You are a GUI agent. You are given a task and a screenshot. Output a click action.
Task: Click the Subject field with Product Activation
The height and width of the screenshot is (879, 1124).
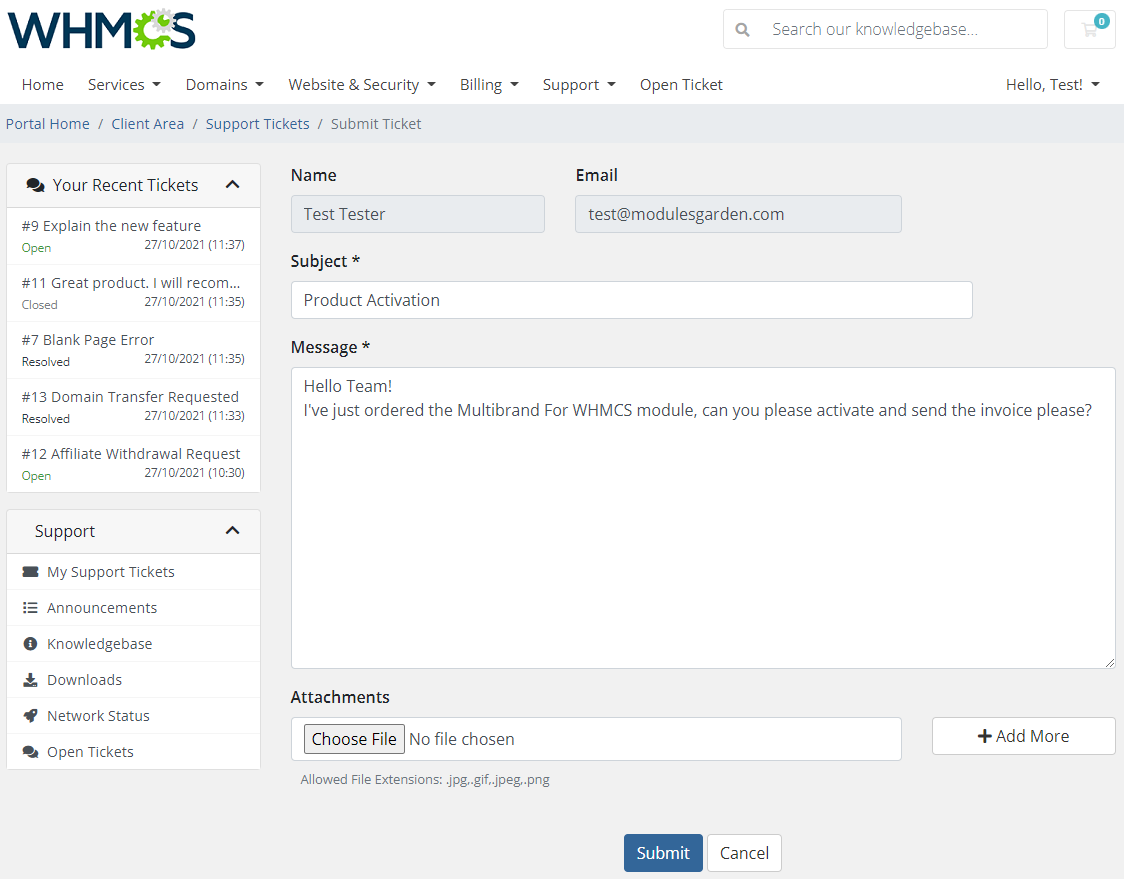(632, 300)
